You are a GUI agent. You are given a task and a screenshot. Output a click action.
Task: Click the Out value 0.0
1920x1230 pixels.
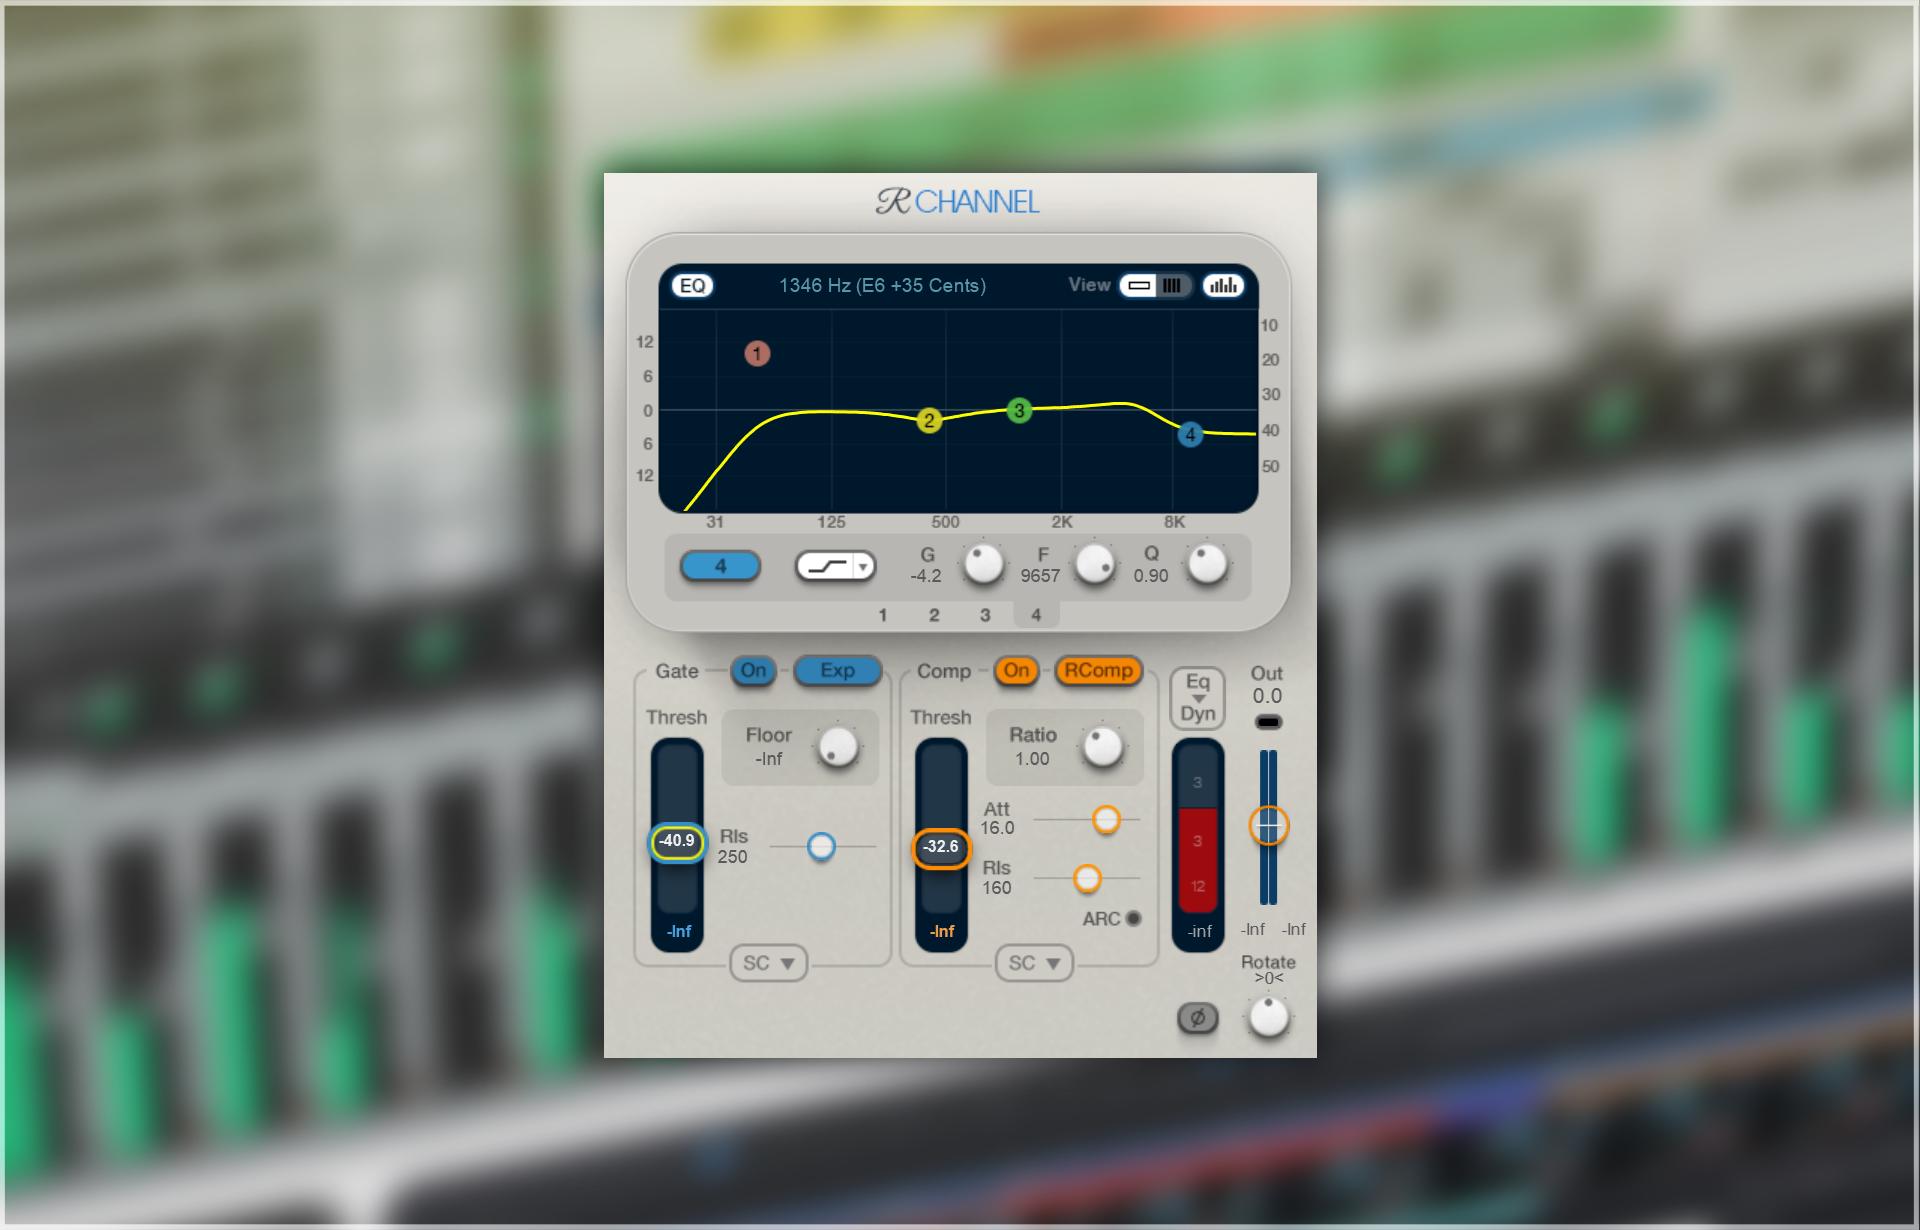pos(1267,696)
